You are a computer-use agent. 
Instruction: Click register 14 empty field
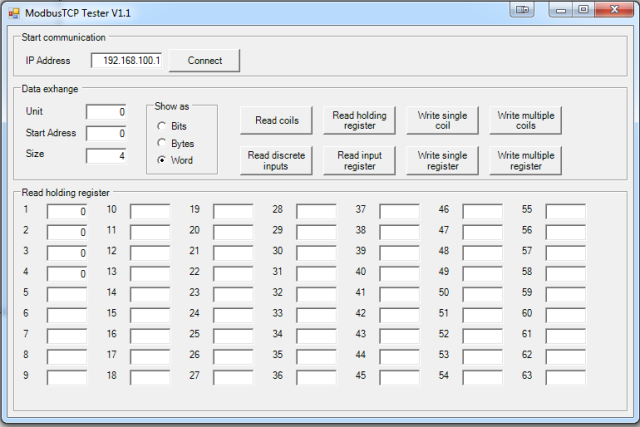click(150, 294)
